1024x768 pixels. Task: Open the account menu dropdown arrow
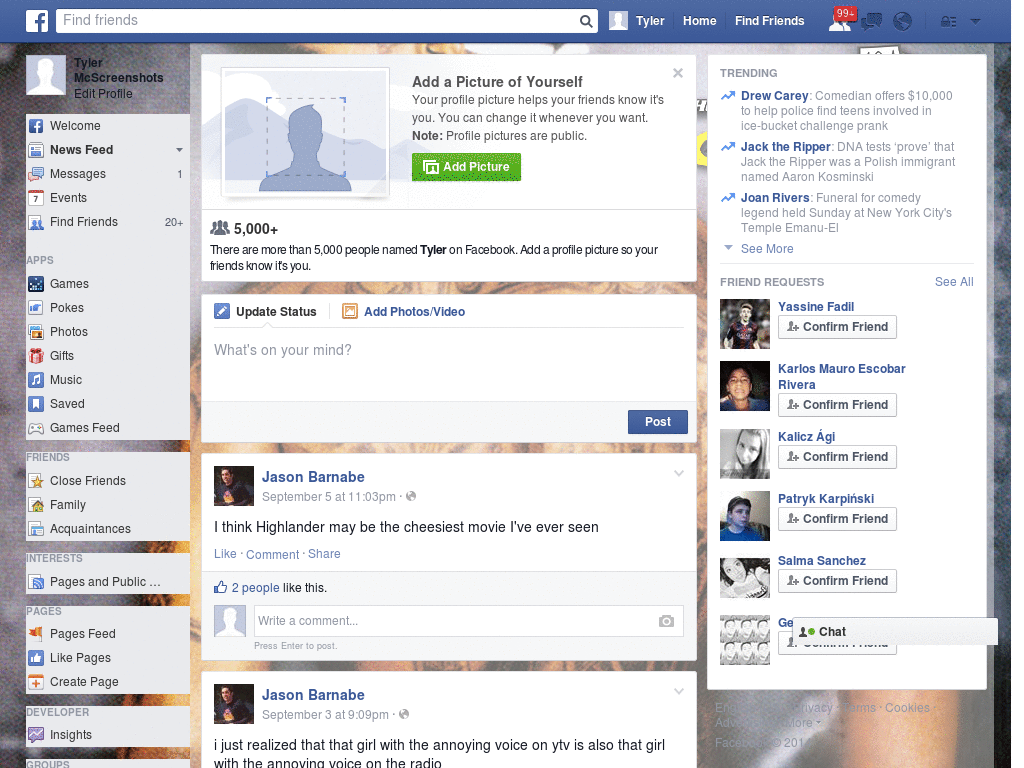coord(975,22)
